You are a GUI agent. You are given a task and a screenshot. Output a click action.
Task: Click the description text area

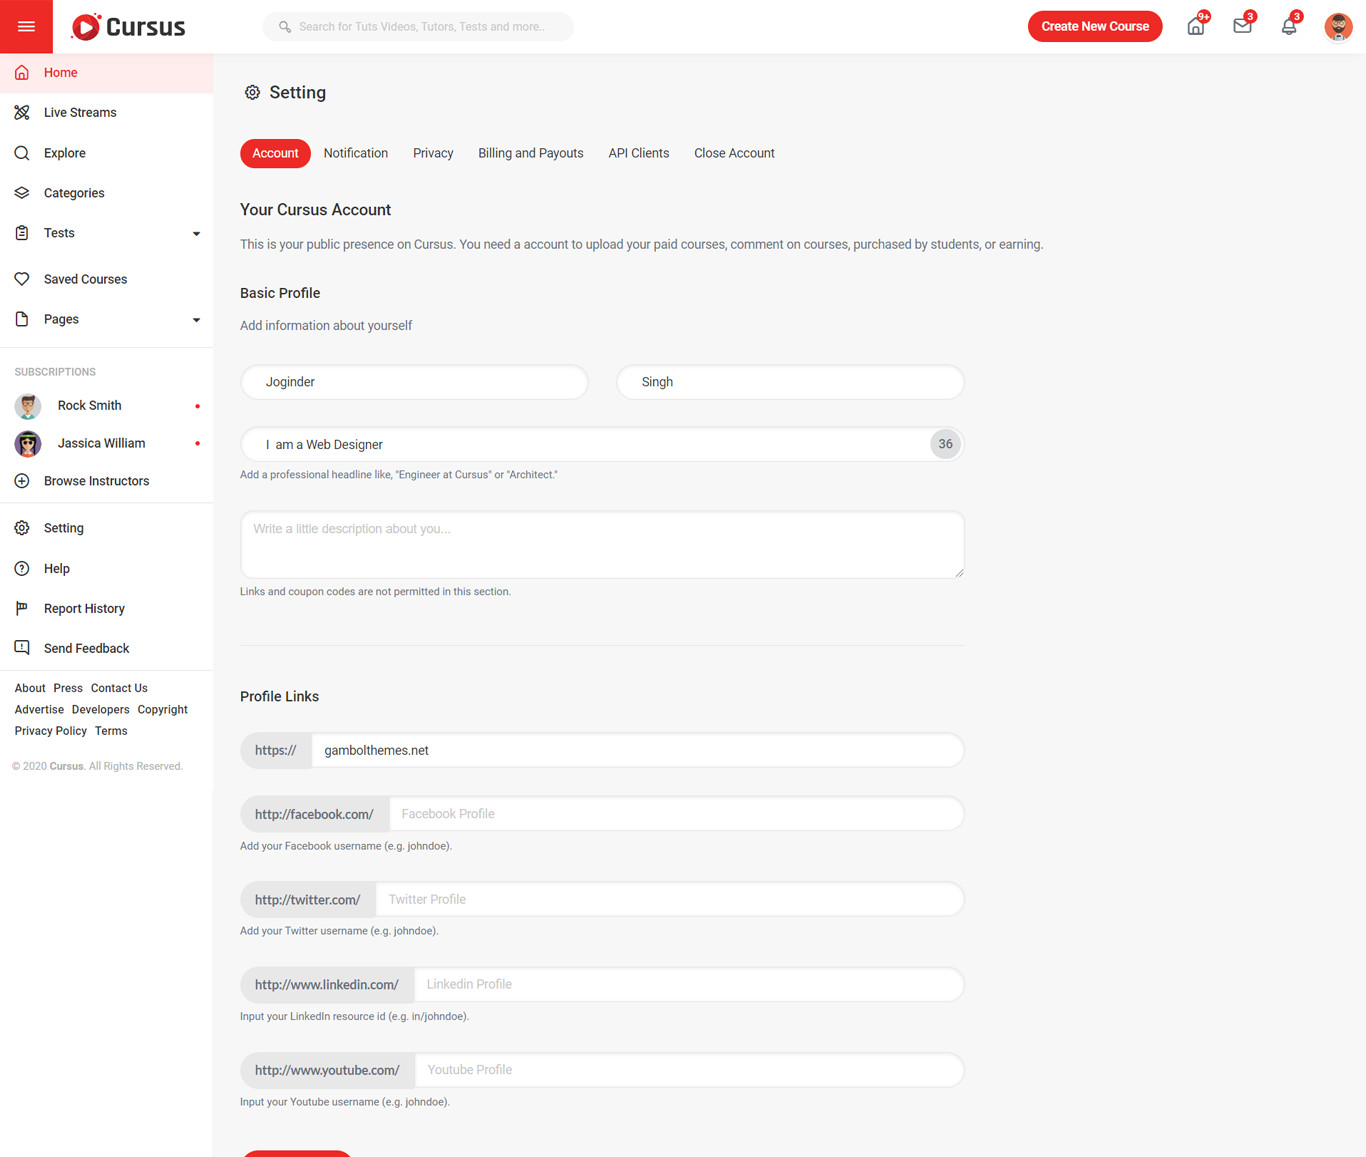[x=601, y=545]
